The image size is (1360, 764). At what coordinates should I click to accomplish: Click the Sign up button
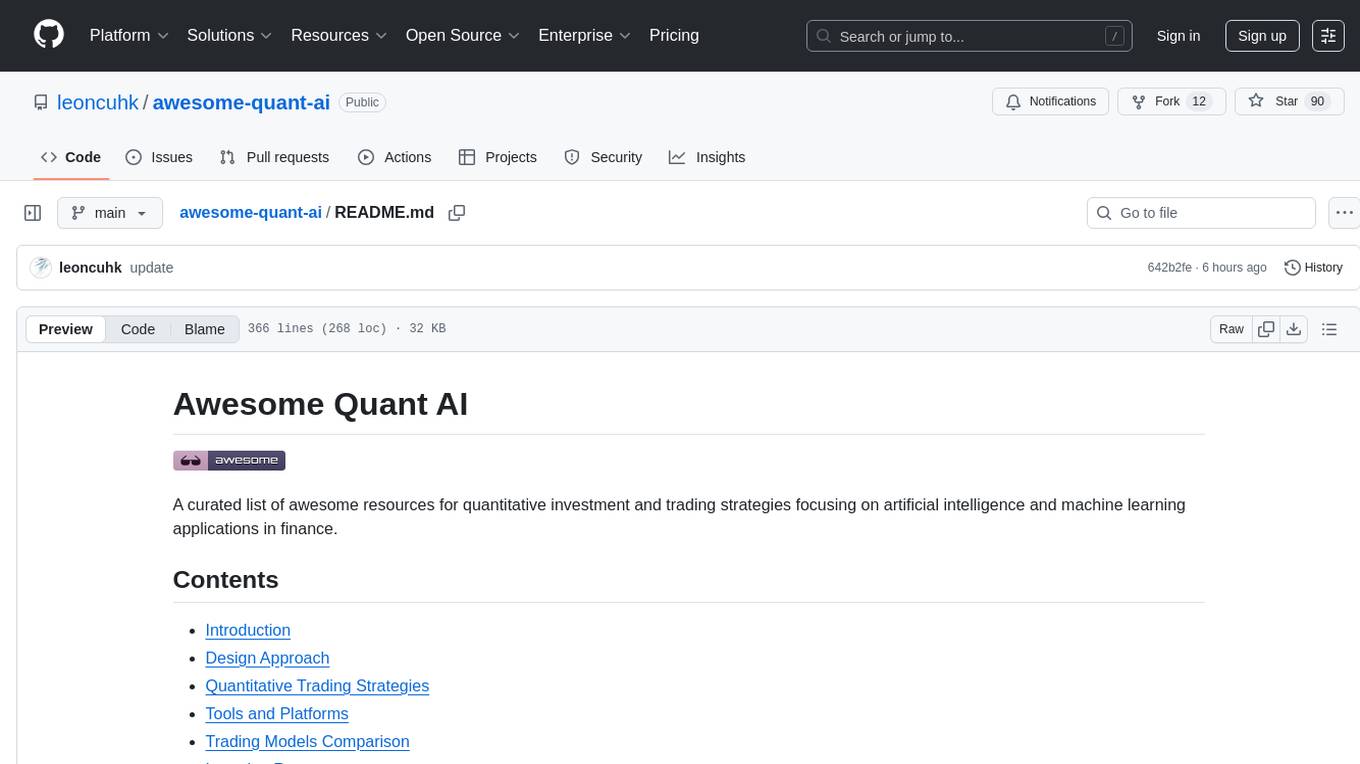[x=1262, y=36]
